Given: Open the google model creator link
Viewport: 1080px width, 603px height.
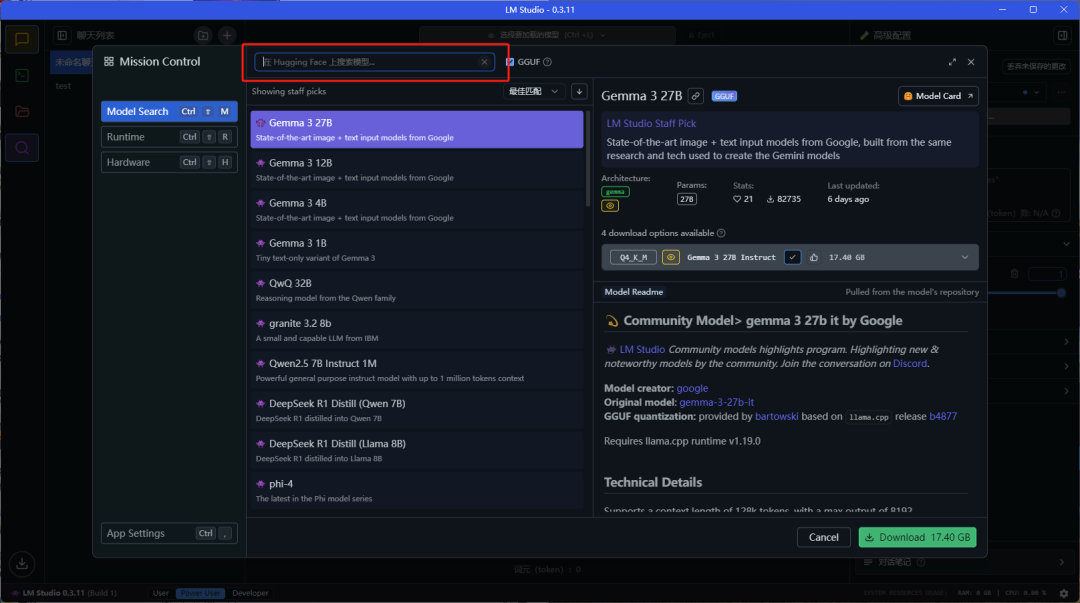Looking at the screenshot, I should pos(692,389).
